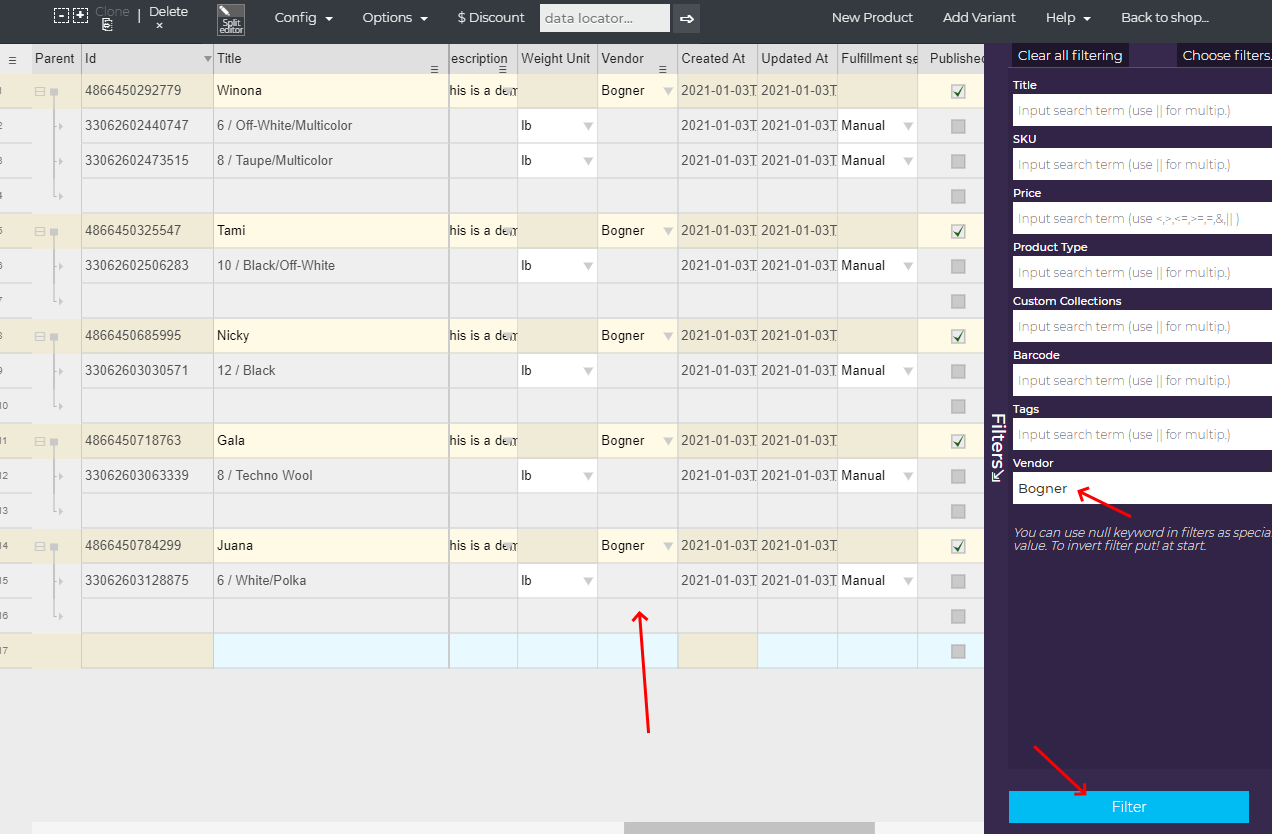This screenshot has height=834, width=1272.
Task: Click the collapse-all minus icon in toolbar
Action: click(61, 16)
